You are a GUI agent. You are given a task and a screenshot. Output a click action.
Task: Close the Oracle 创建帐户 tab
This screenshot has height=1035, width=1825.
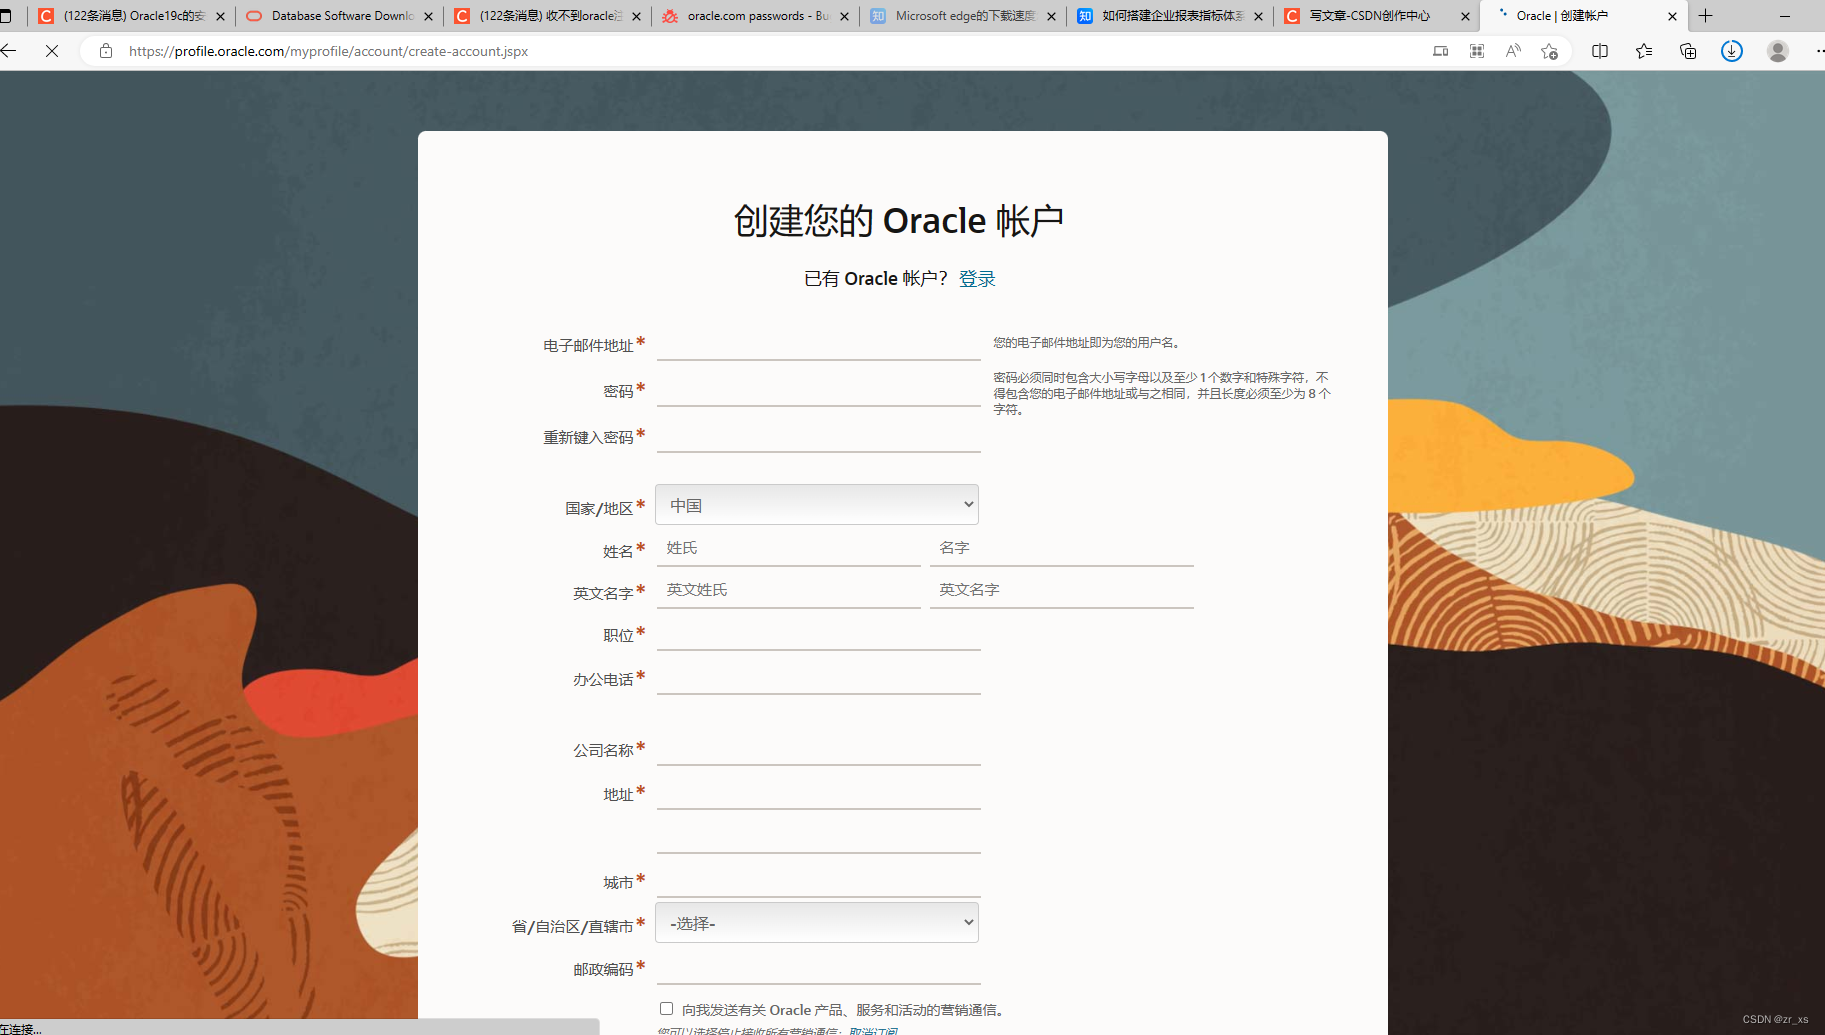pyautogui.click(x=1672, y=16)
